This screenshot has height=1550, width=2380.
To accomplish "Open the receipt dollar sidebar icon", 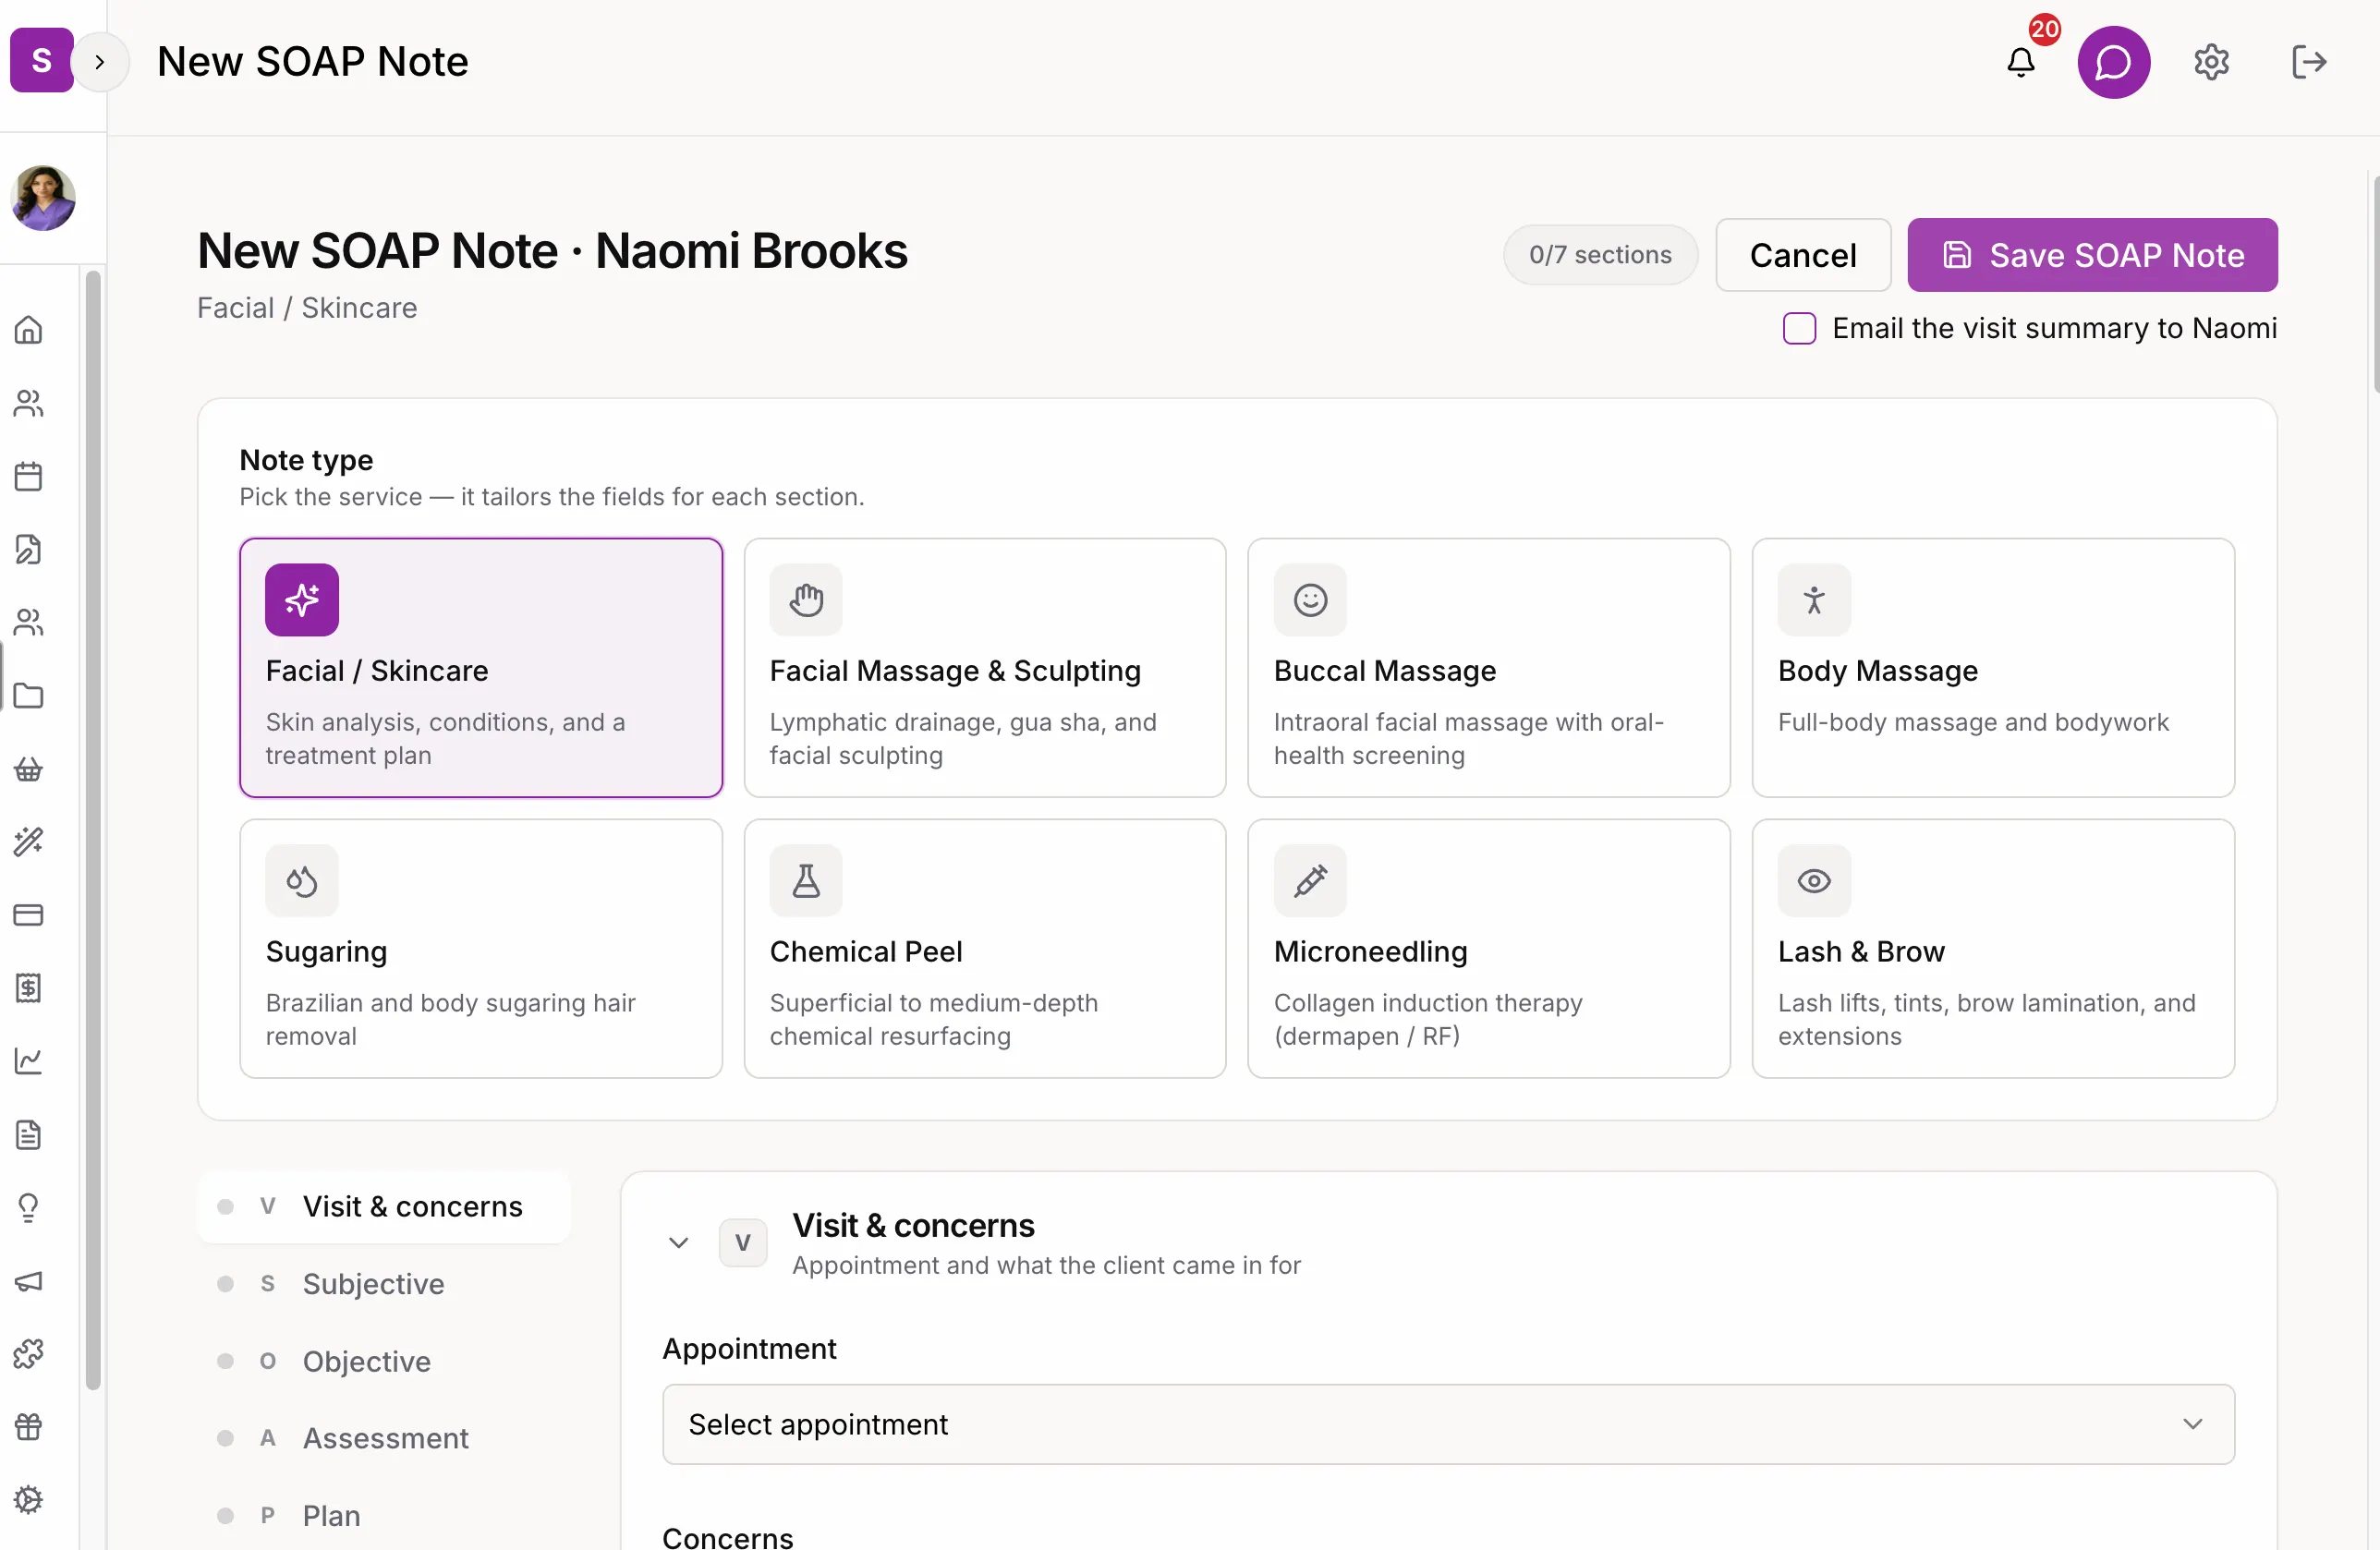I will (x=29, y=988).
